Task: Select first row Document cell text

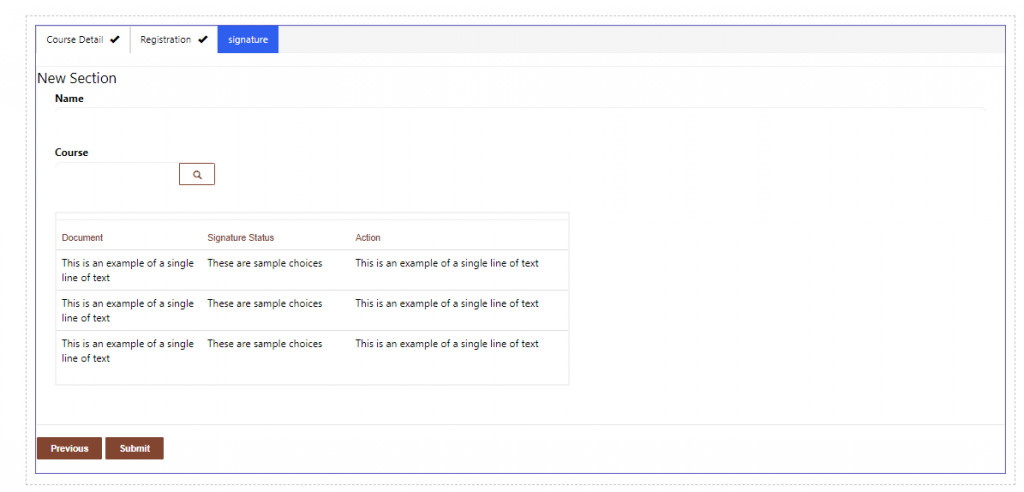Action: tap(127, 271)
